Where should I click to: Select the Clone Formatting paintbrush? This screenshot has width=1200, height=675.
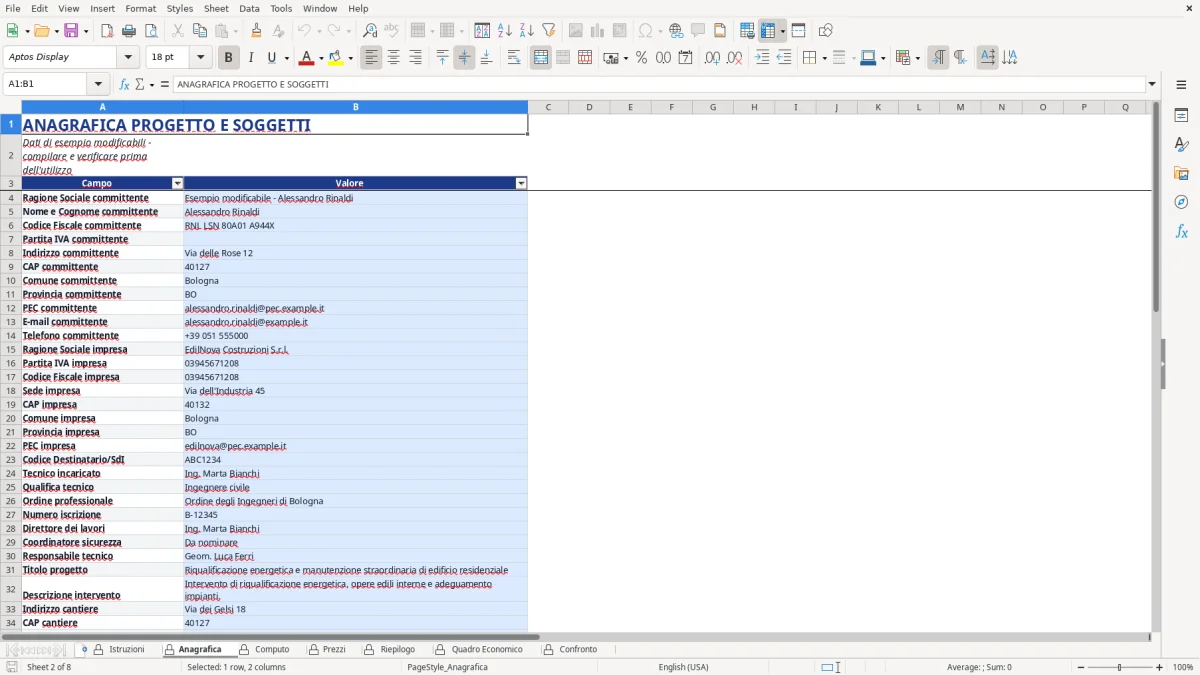[x=256, y=31]
